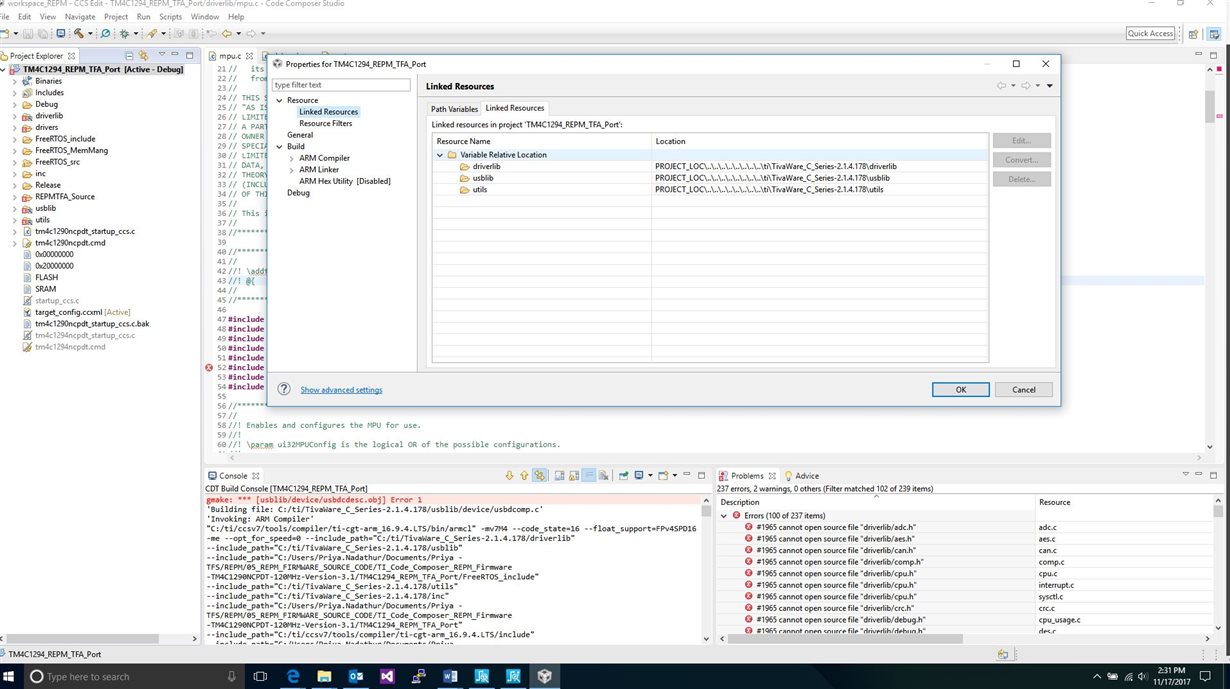Screen dimensions: 1230x689
Task: Click Edge browser icon in taskbar
Action: 294,677
